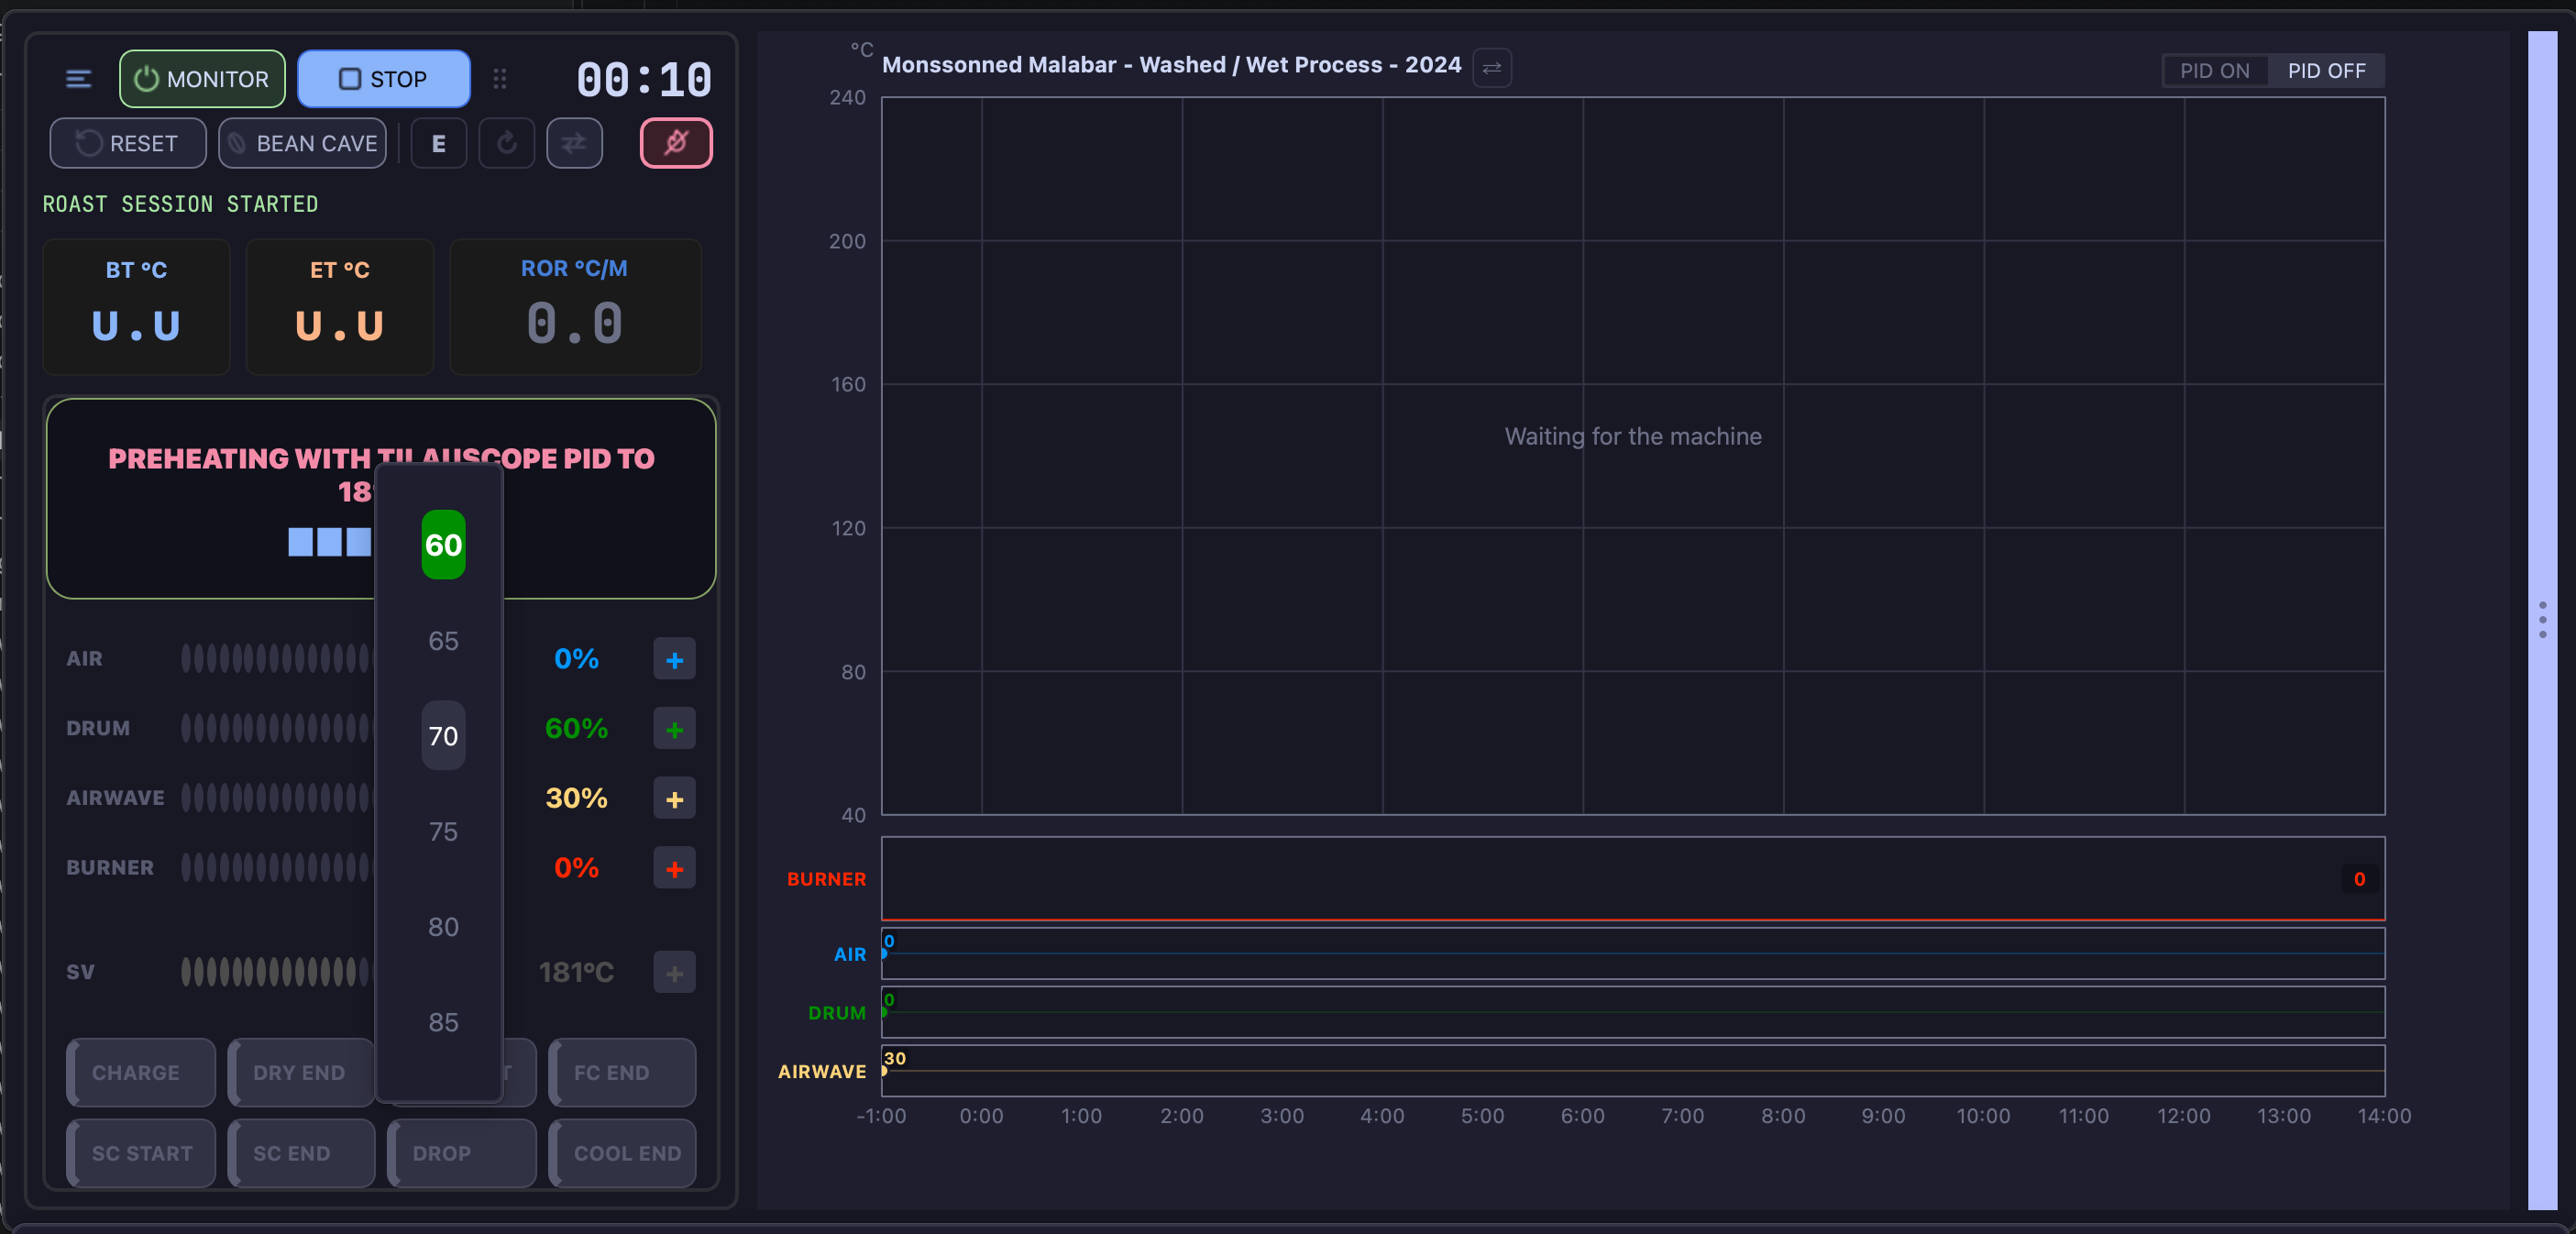Open the AIRWAVE 30% value
Image resolution: width=2576 pixels, height=1234 pixels.
pyautogui.click(x=577, y=798)
